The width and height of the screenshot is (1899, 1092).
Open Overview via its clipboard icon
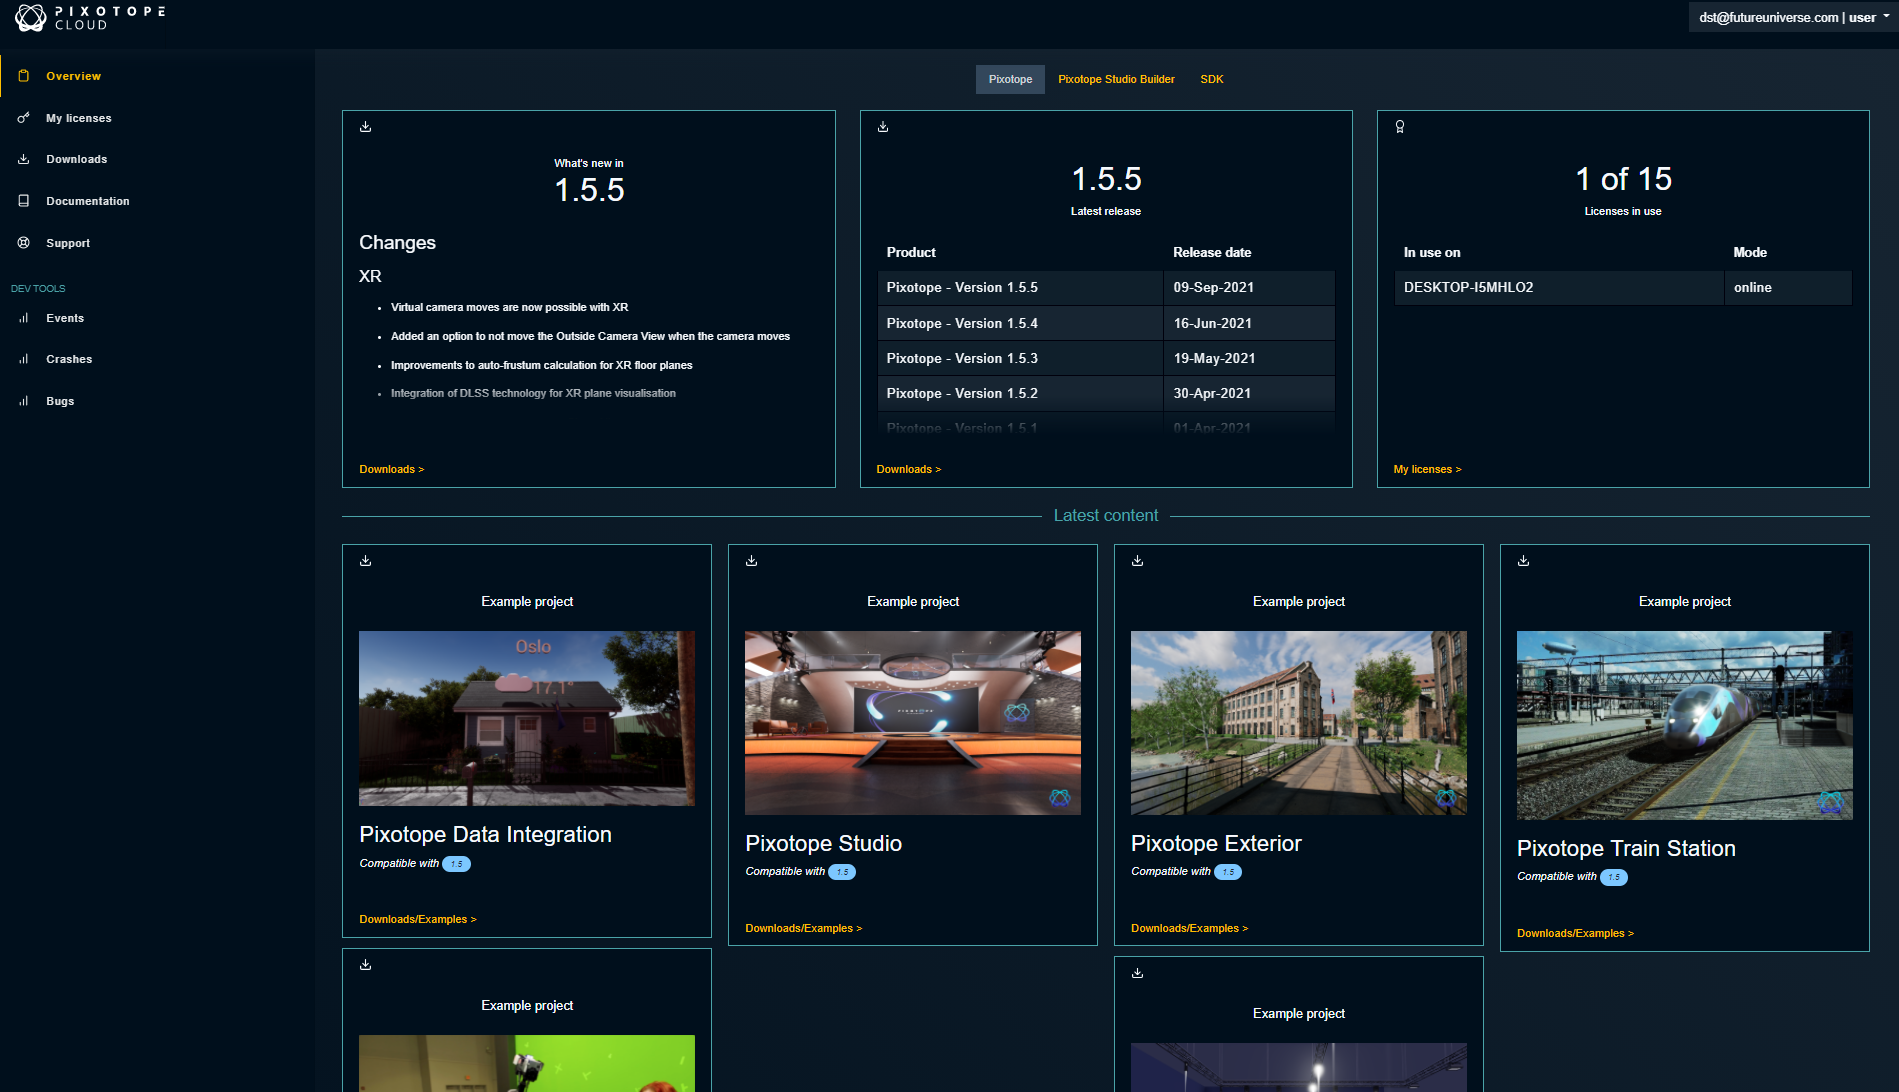coord(24,76)
